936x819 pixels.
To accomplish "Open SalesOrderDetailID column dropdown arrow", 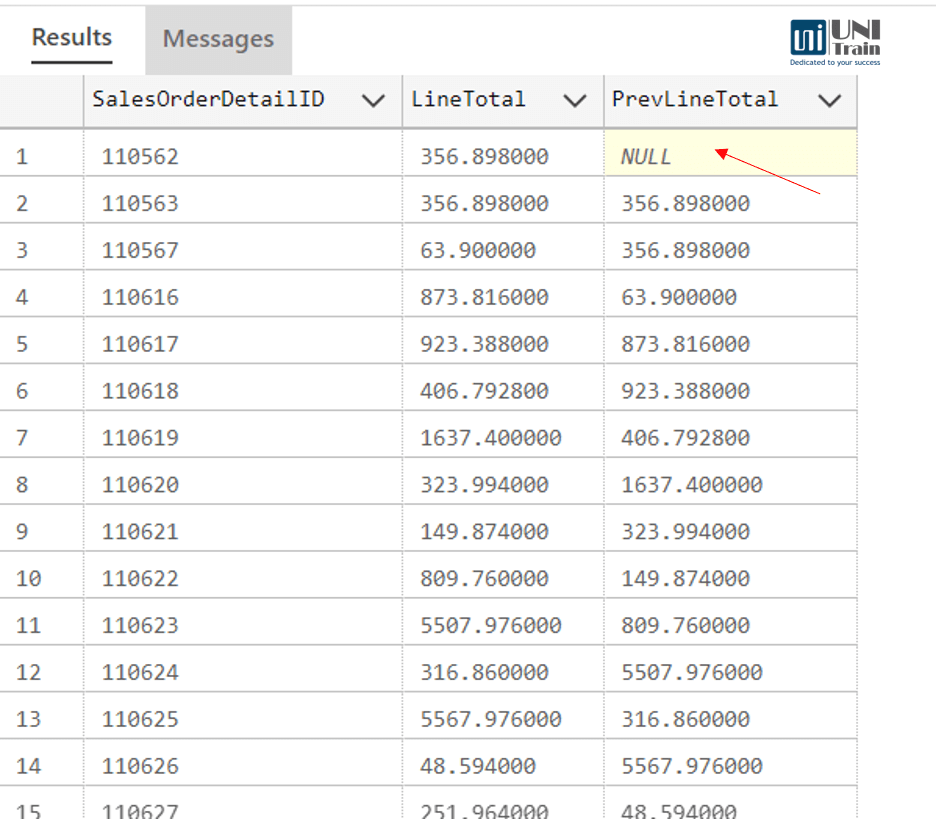I will pyautogui.click(x=373, y=100).
